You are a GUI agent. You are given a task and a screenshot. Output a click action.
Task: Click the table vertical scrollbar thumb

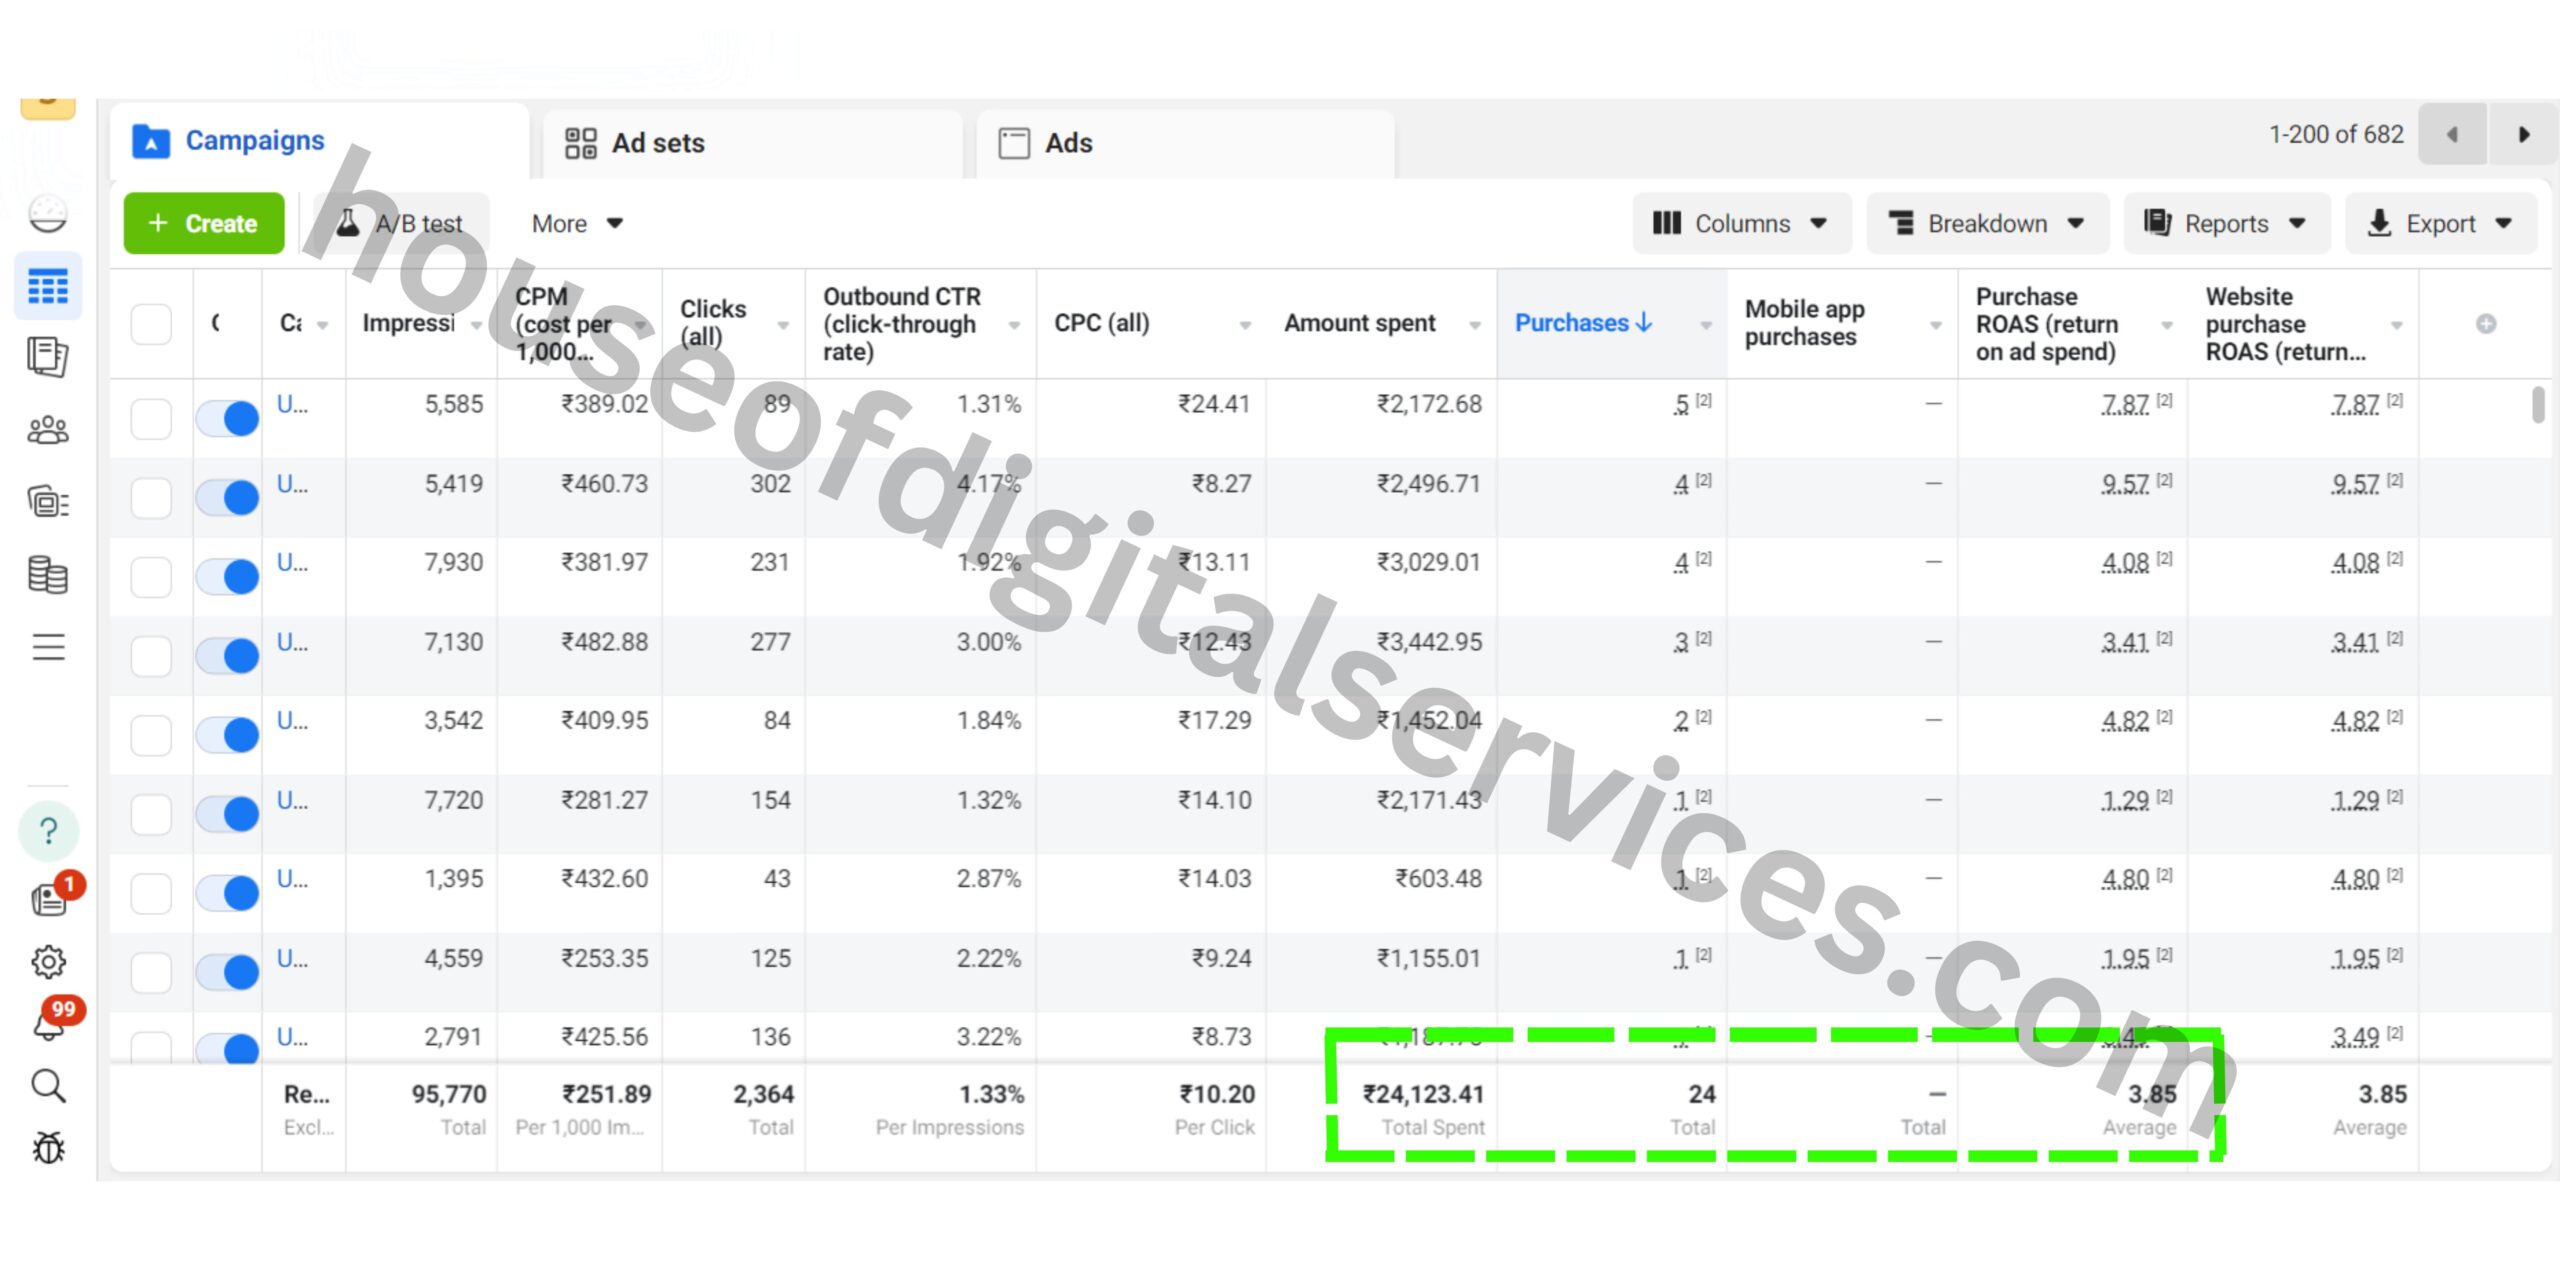[2538, 404]
